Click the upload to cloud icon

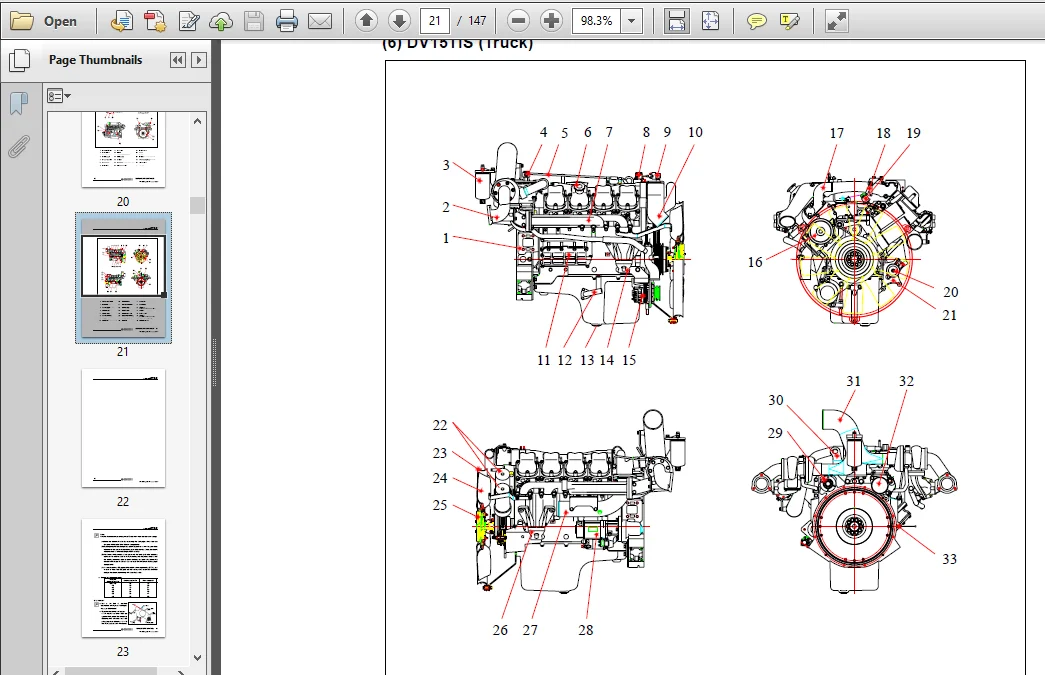221,21
